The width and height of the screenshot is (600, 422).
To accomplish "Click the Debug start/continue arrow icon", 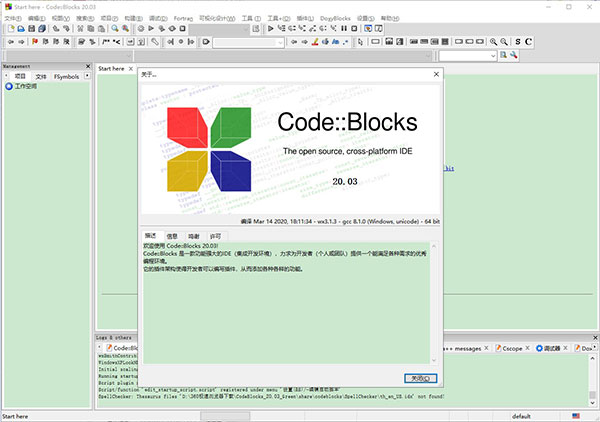I will coord(271,29).
